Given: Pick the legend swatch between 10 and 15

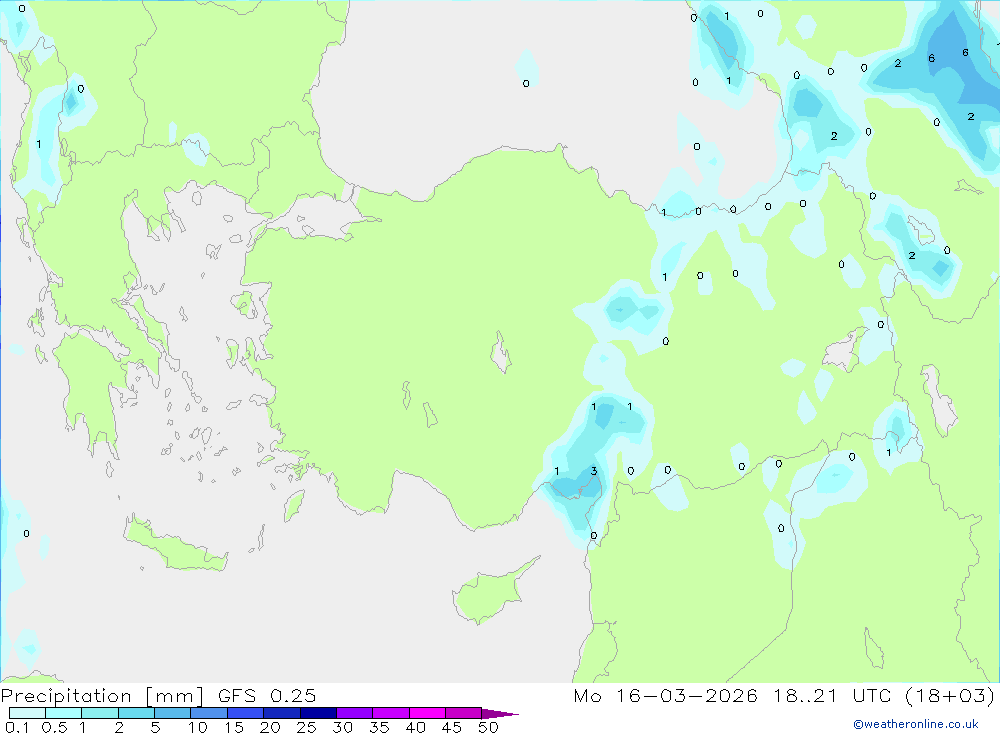Looking at the screenshot, I should [209, 713].
